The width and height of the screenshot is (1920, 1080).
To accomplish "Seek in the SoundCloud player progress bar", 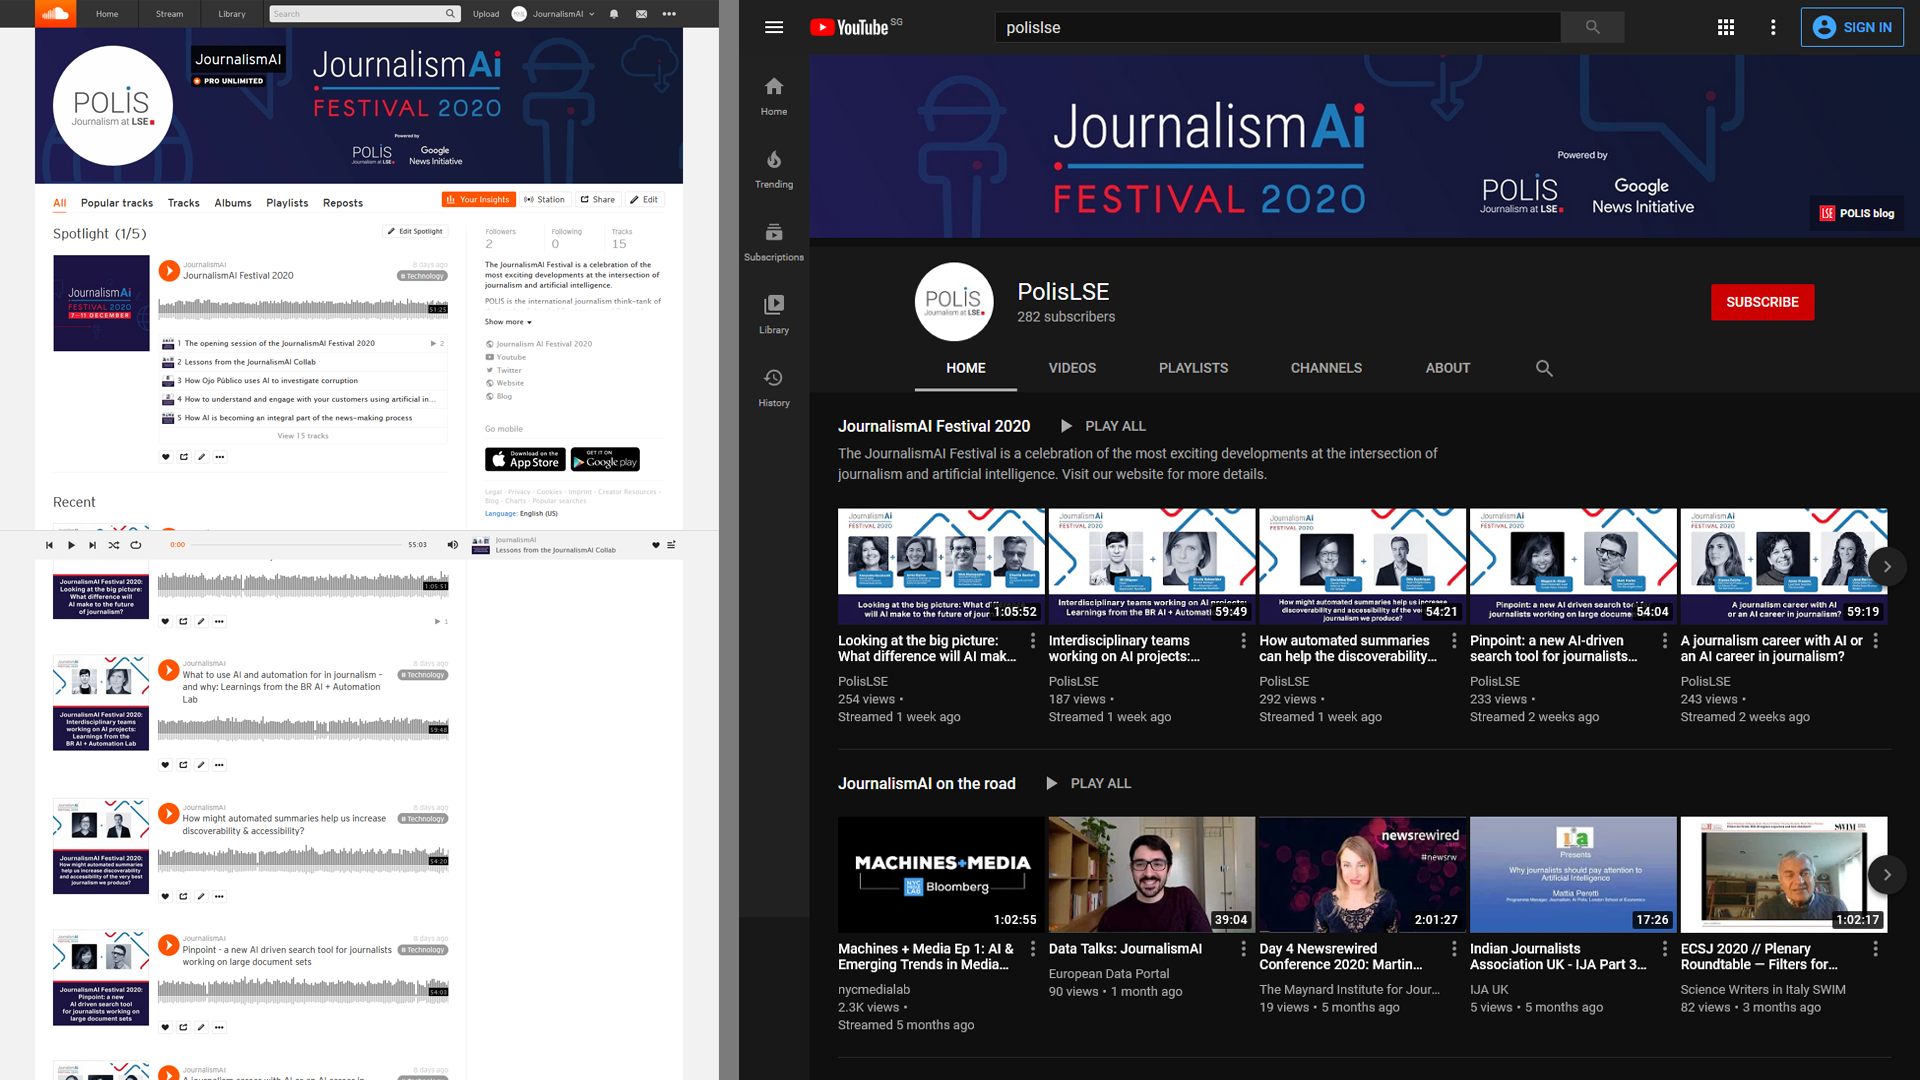I will (x=296, y=545).
